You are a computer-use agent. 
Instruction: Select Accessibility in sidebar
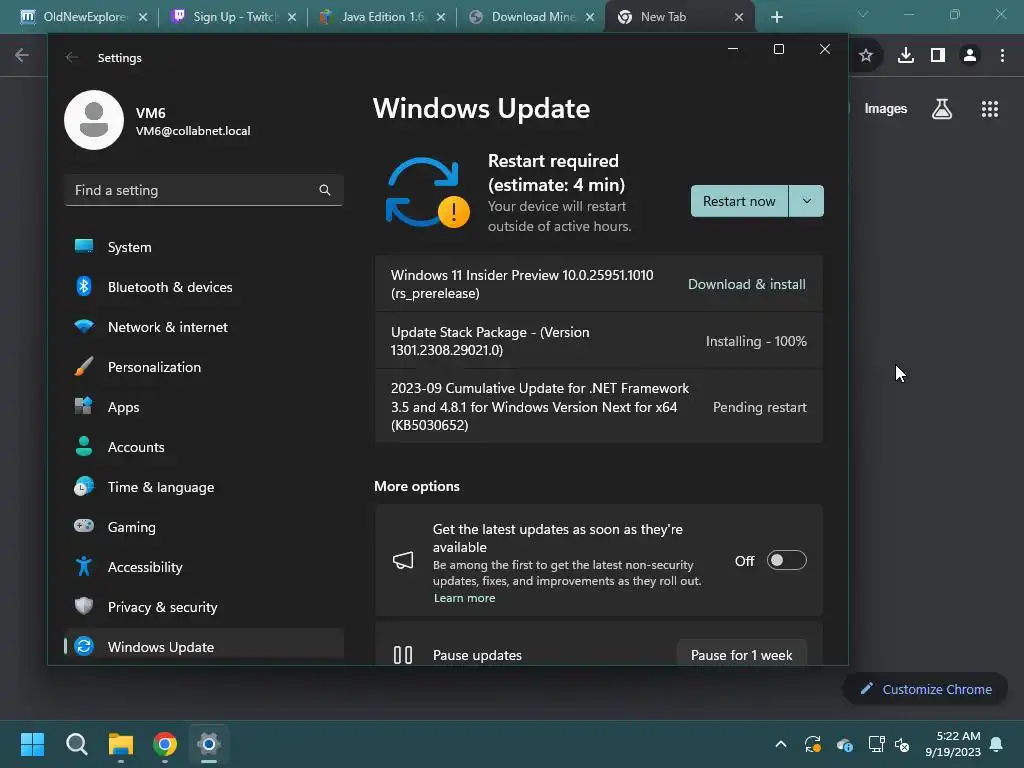[x=204, y=567]
